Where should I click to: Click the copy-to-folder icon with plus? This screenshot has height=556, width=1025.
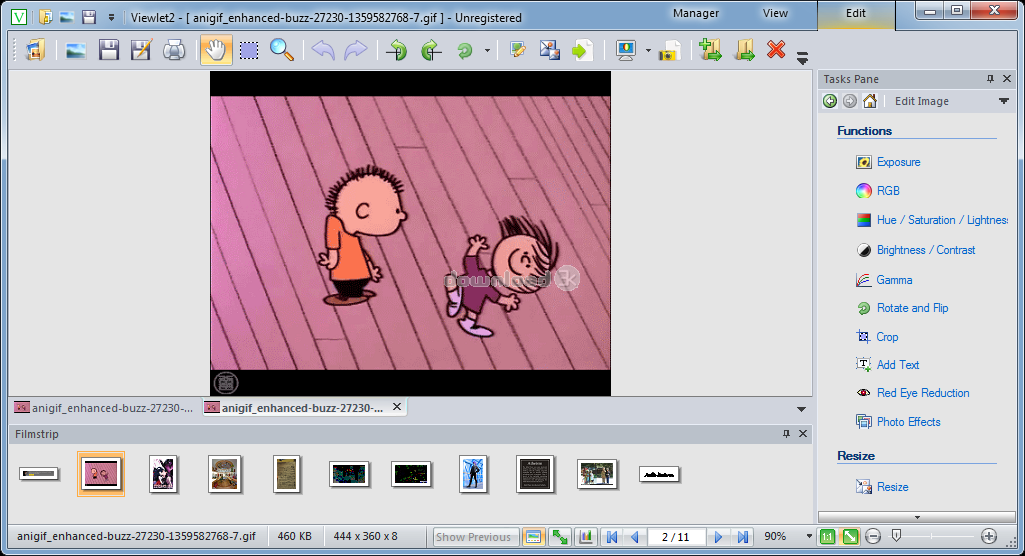(x=710, y=50)
